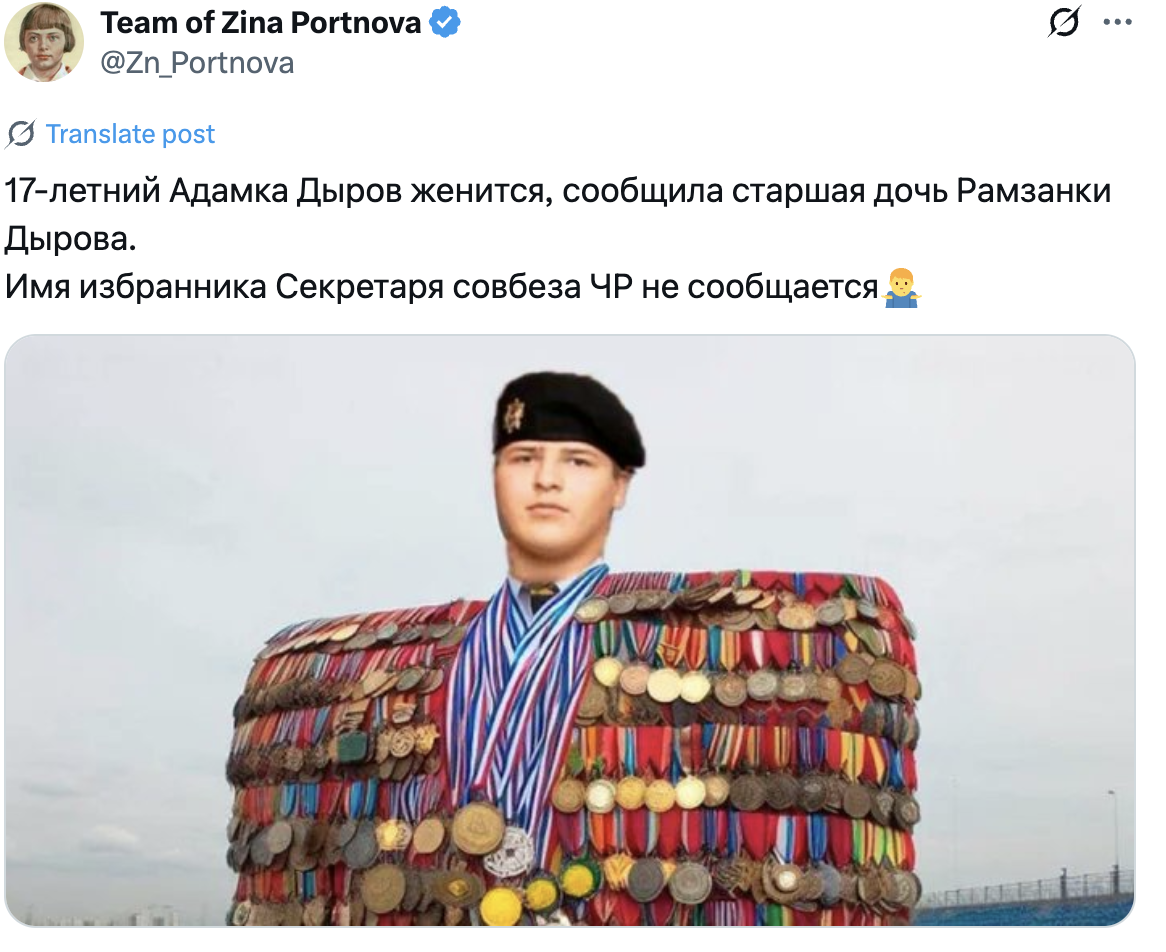1166x952 pixels.
Task: Click the Grok icon beside Translate post
Action: [21, 135]
